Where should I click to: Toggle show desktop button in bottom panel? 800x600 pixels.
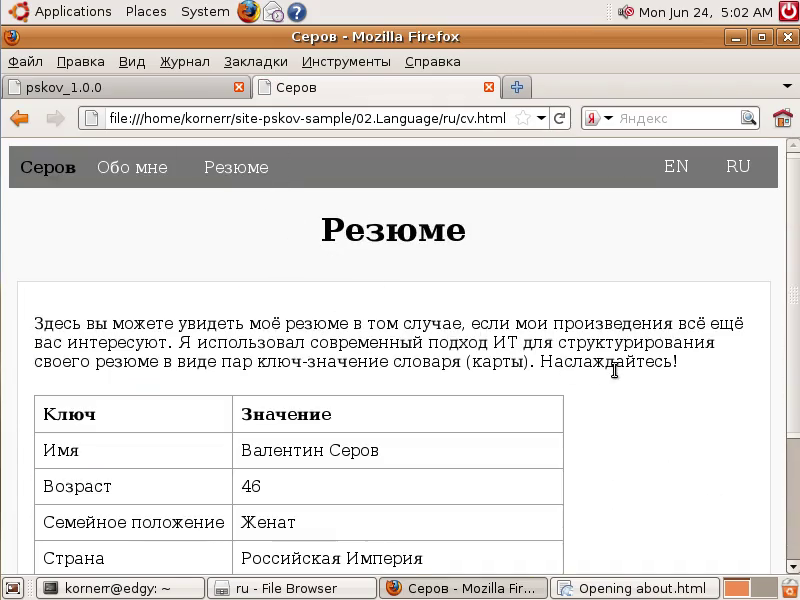(12, 588)
